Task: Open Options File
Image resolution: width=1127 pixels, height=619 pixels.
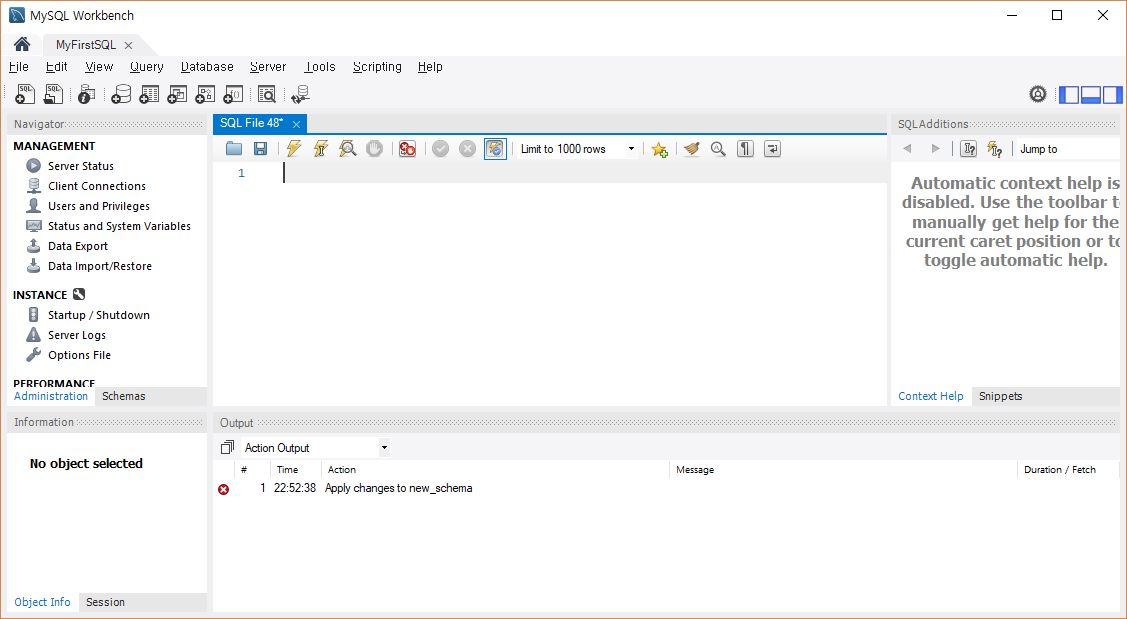Action: click(79, 356)
